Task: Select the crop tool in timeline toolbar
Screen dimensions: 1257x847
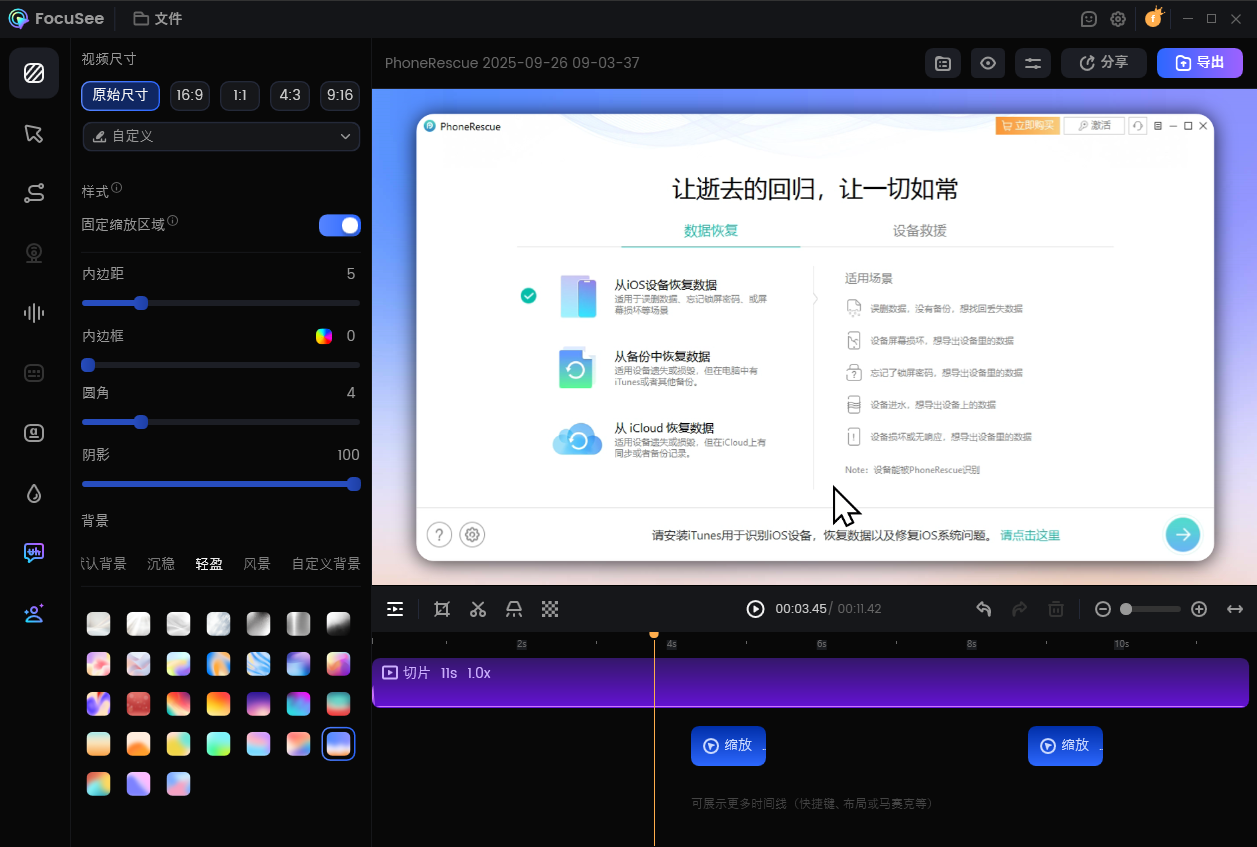Action: click(x=442, y=609)
